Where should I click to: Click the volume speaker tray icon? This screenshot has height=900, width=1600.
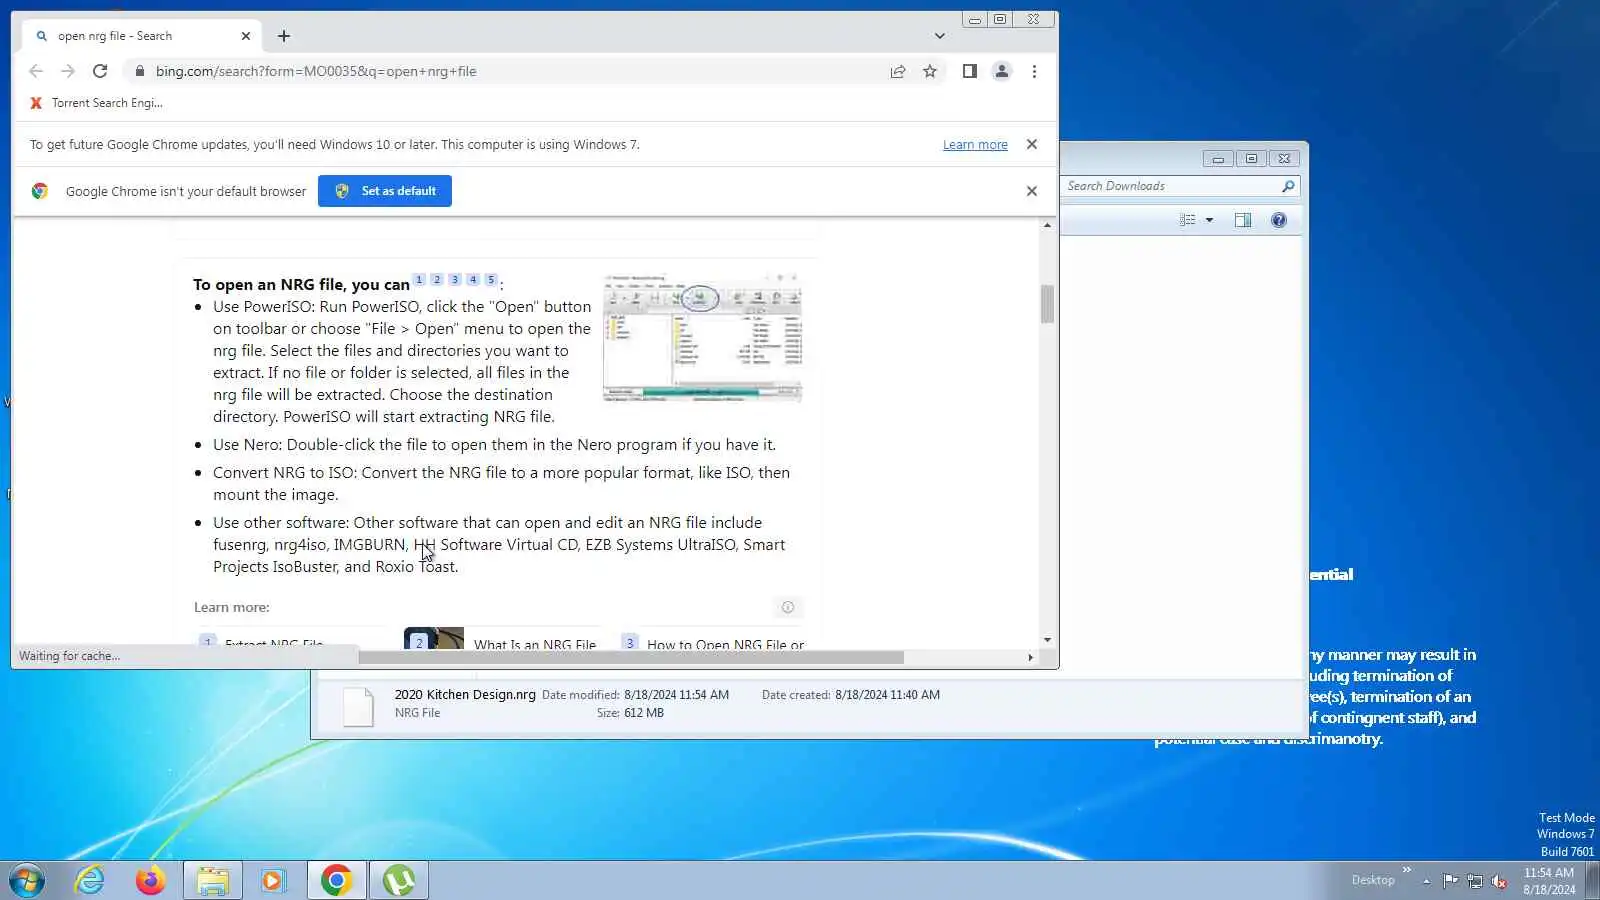(x=1499, y=881)
